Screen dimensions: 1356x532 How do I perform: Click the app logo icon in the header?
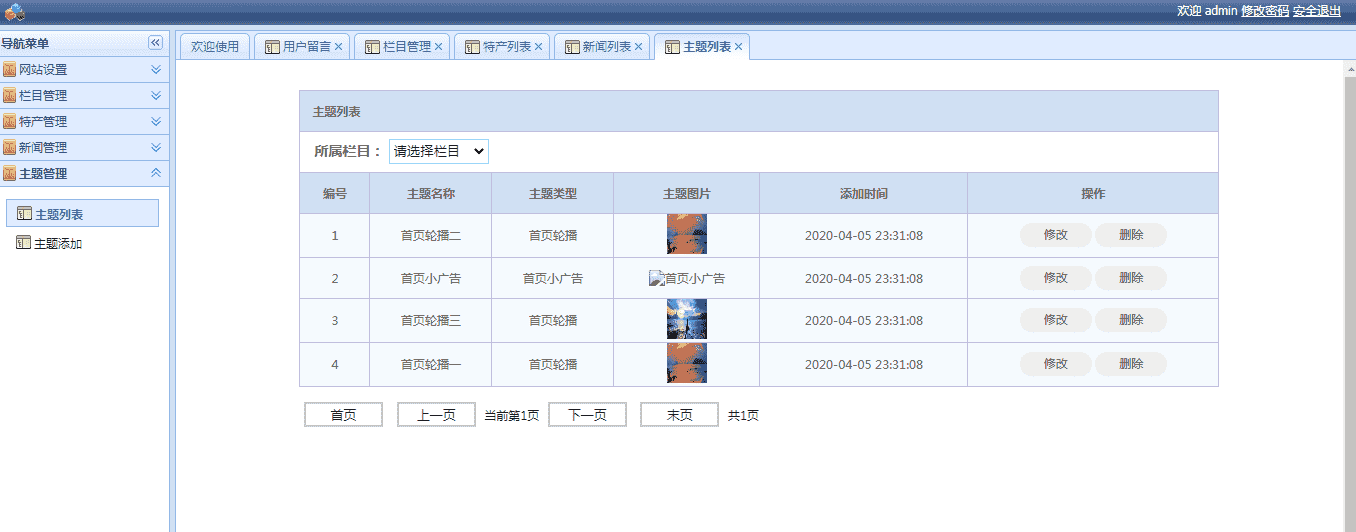click(x=14, y=11)
